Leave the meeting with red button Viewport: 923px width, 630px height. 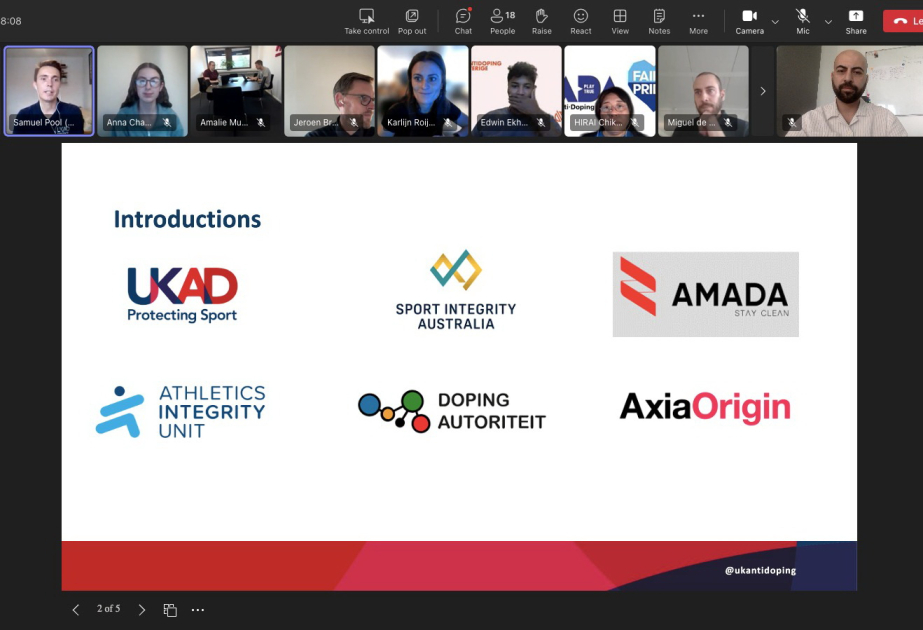(903, 21)
